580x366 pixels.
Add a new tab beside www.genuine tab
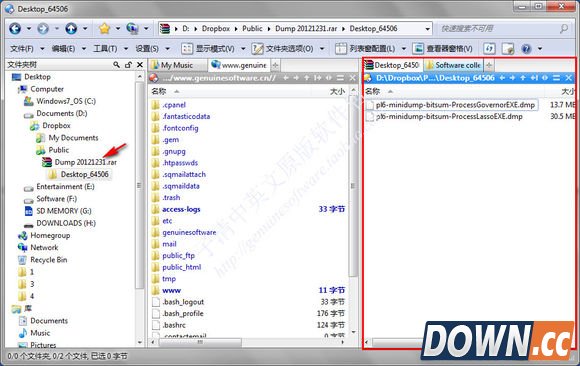[x=275, y=66]
